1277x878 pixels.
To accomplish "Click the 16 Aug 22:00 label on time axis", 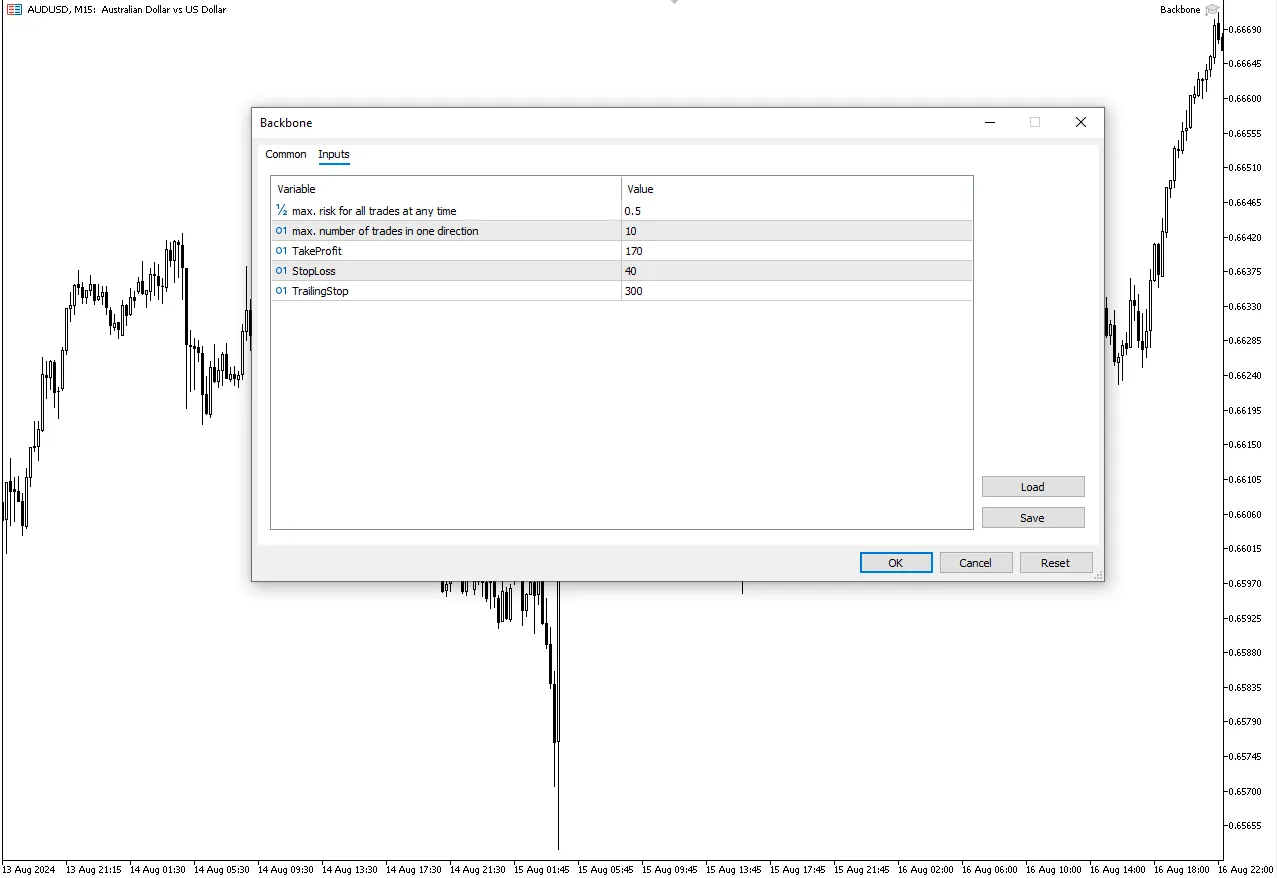I will 1247,869.
